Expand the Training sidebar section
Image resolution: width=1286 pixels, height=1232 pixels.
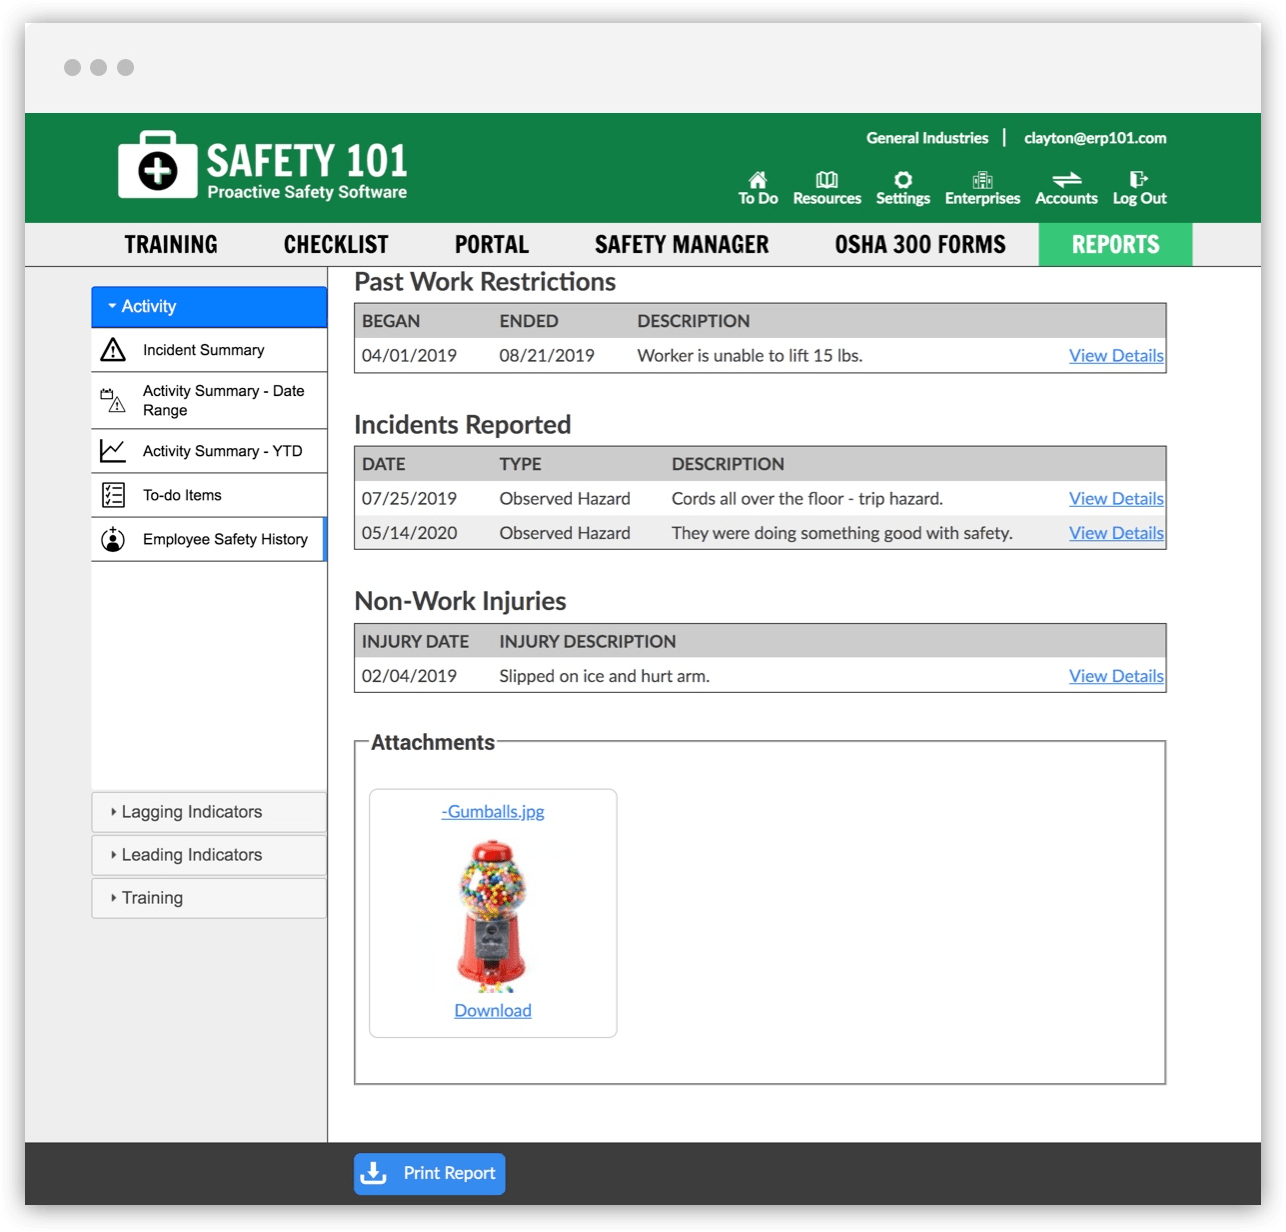[x=209, y=898]
